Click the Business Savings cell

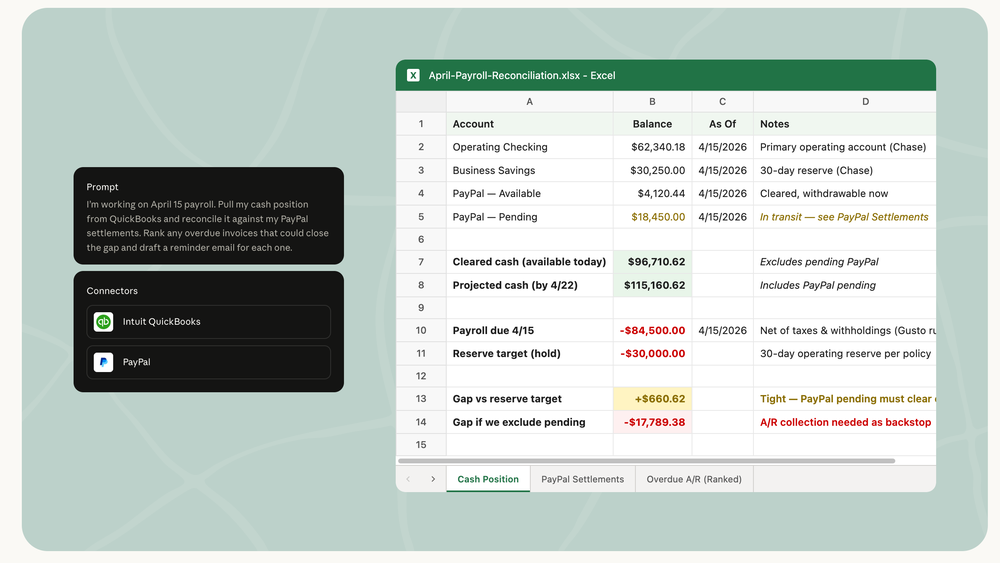(529, 170)
